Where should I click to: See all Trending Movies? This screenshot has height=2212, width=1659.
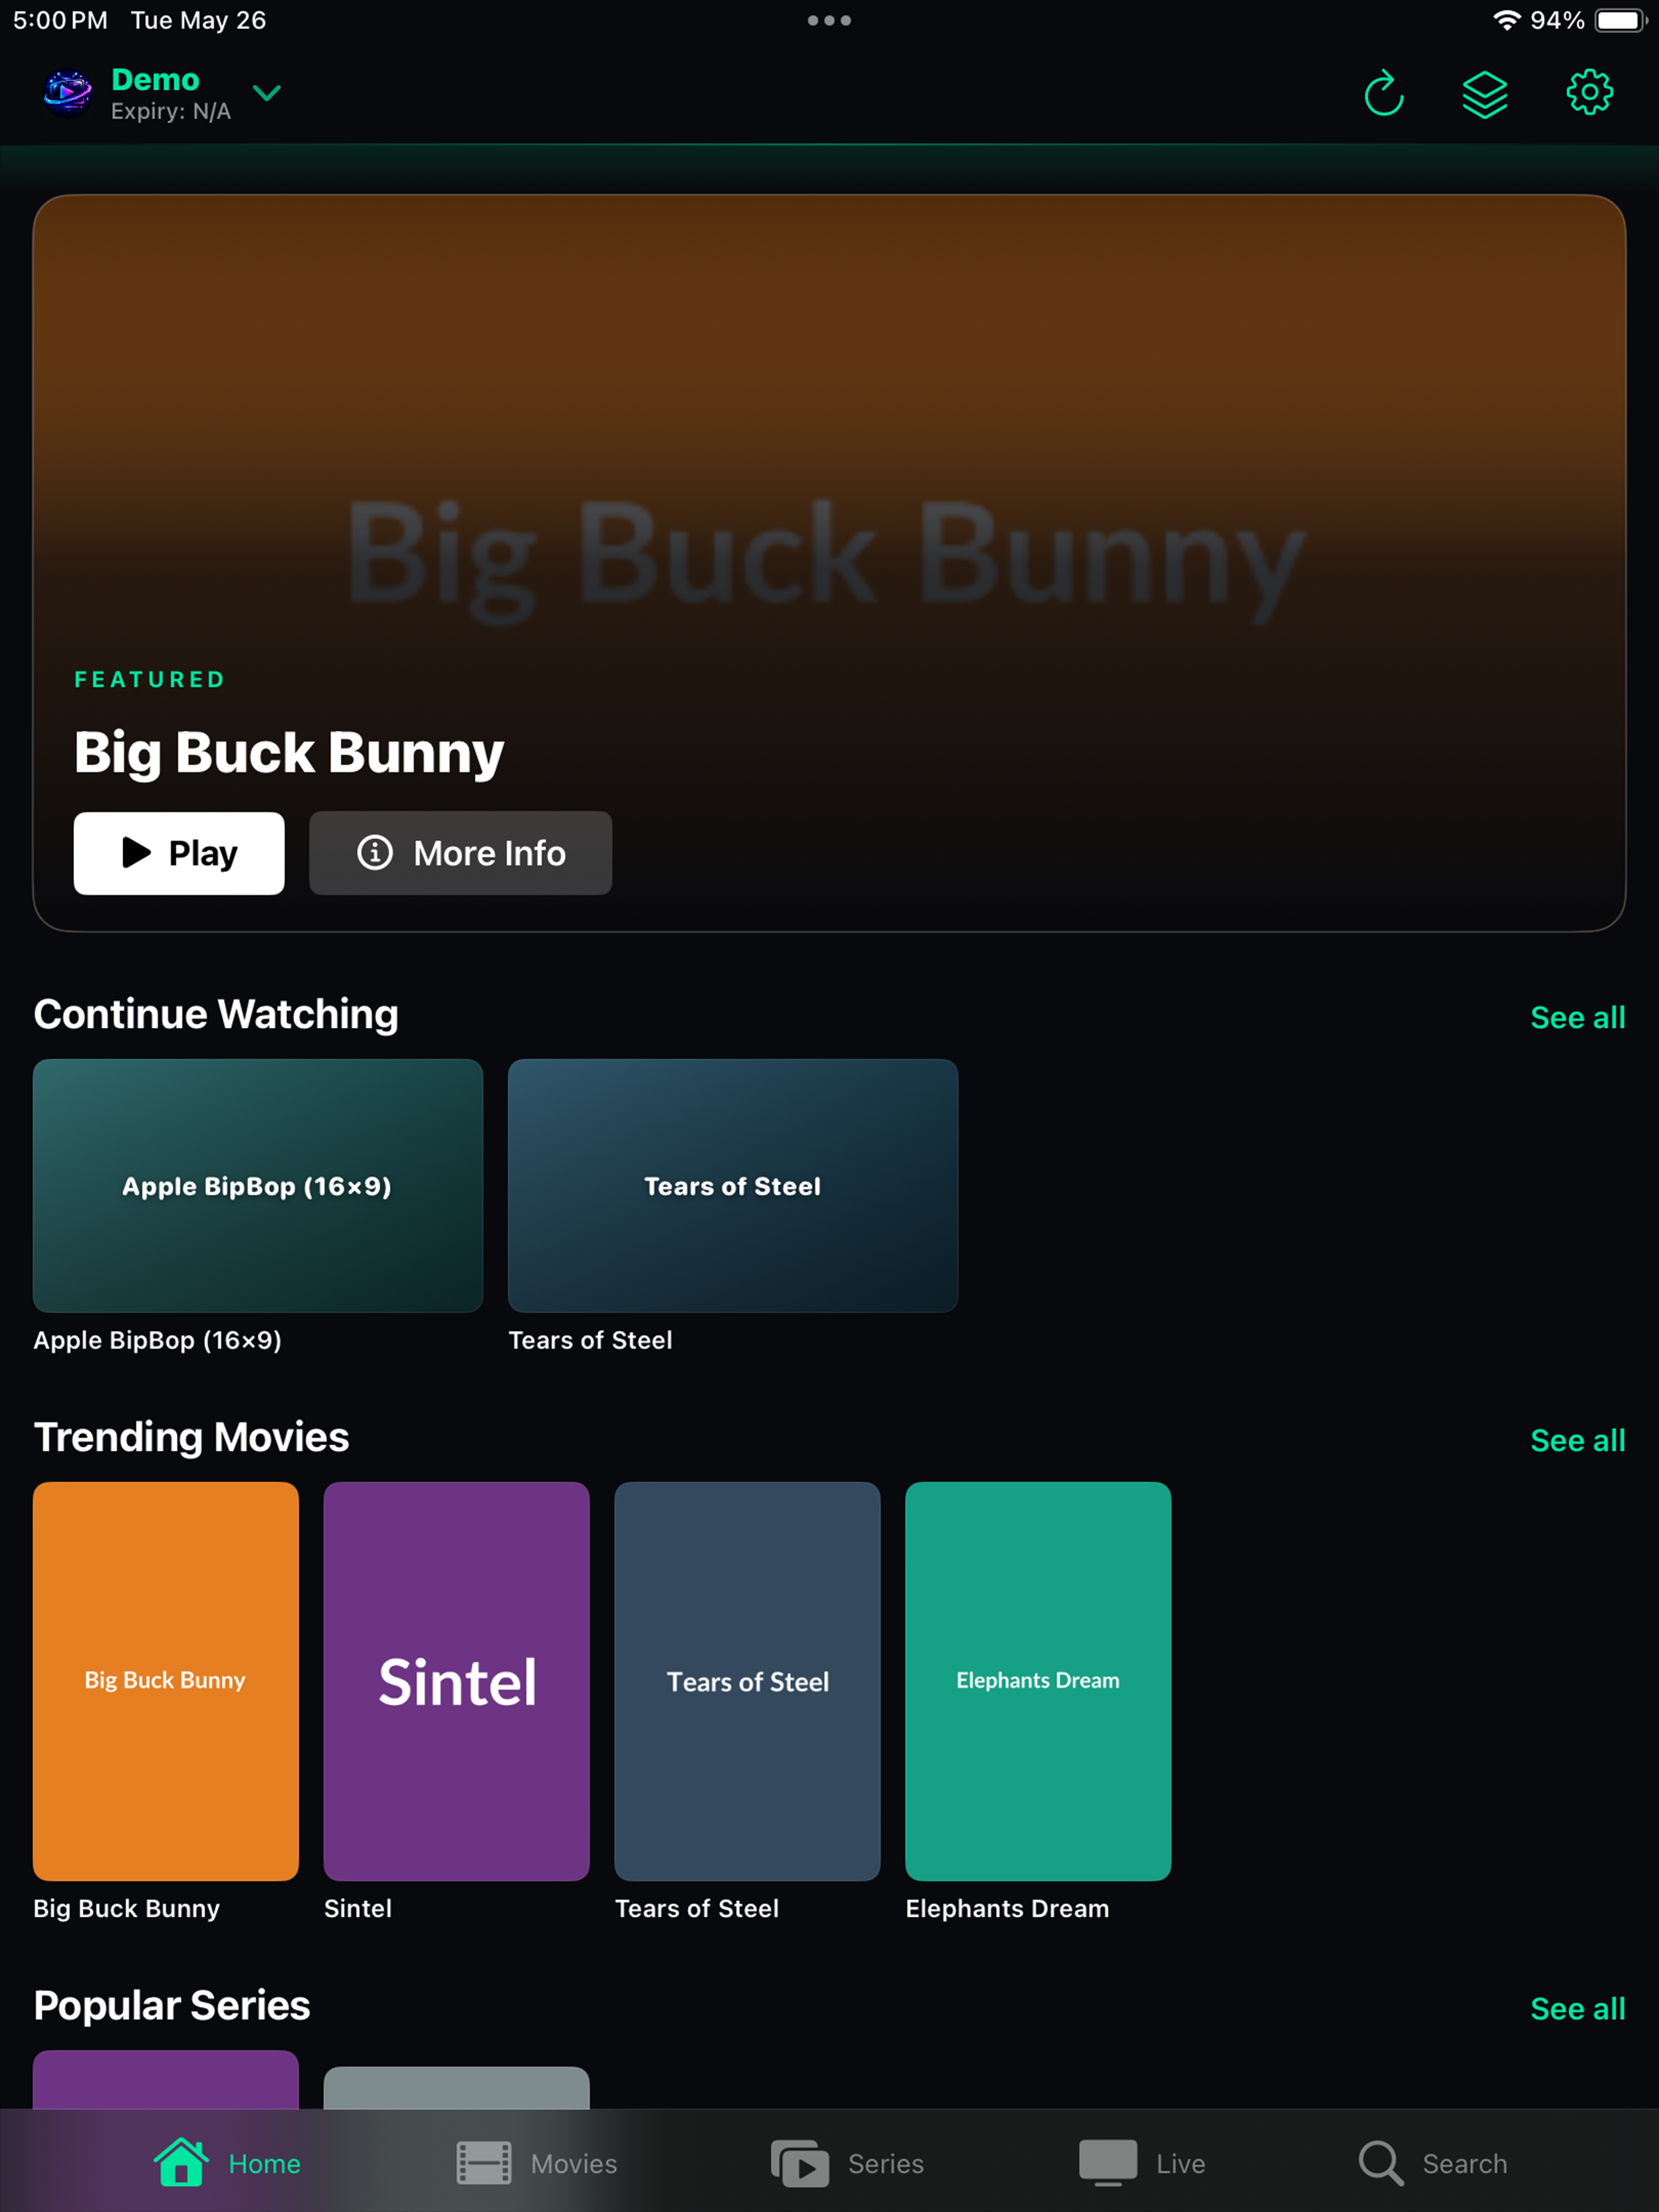pyautogui.click(x=1577, y=1440)
